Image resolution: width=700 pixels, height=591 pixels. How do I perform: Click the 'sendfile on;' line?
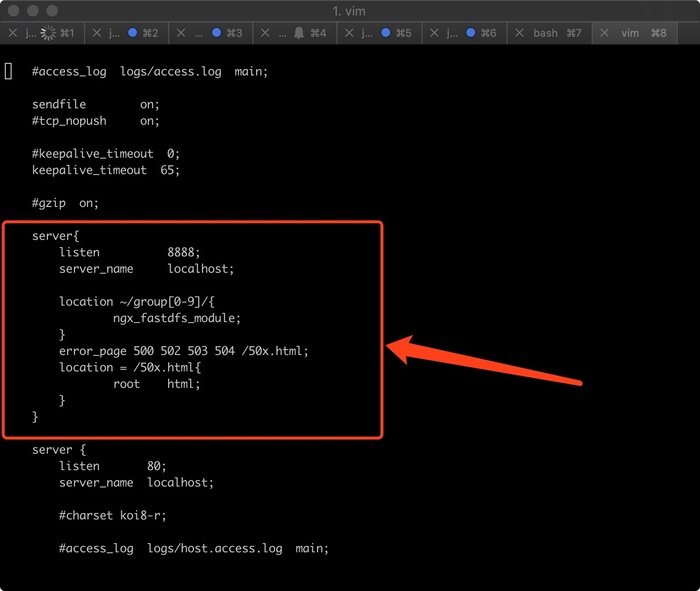[96, 104]
